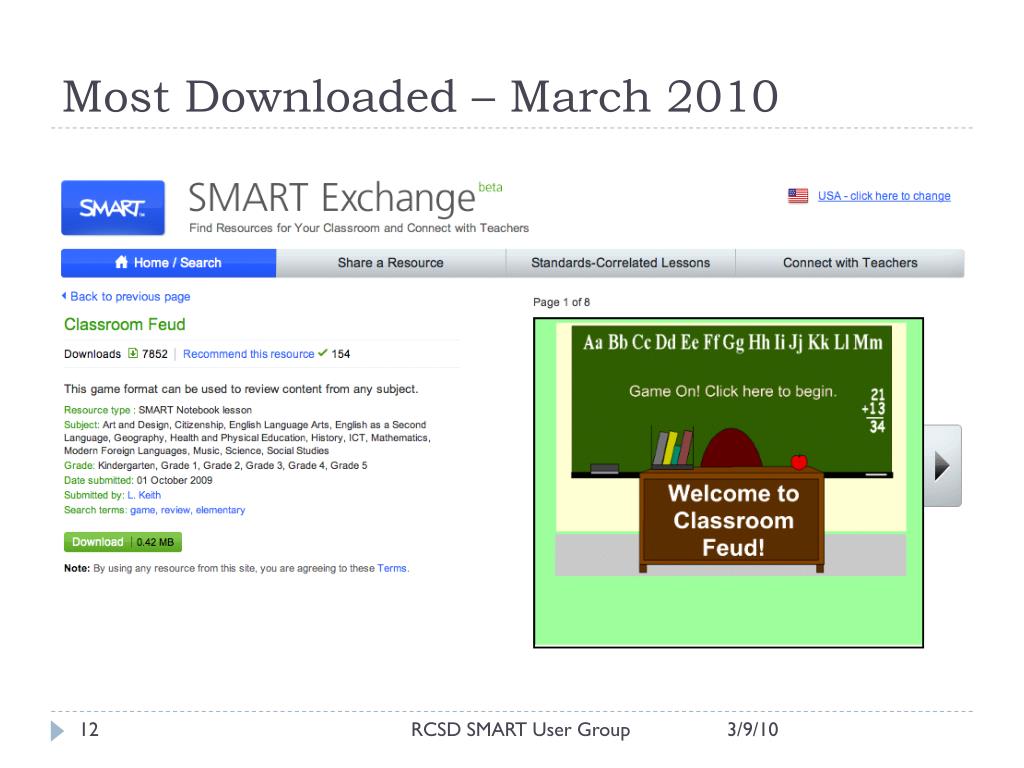Advance preview with next page arrow
This screenshot has width=1024, height=768.
coord(942,466)
